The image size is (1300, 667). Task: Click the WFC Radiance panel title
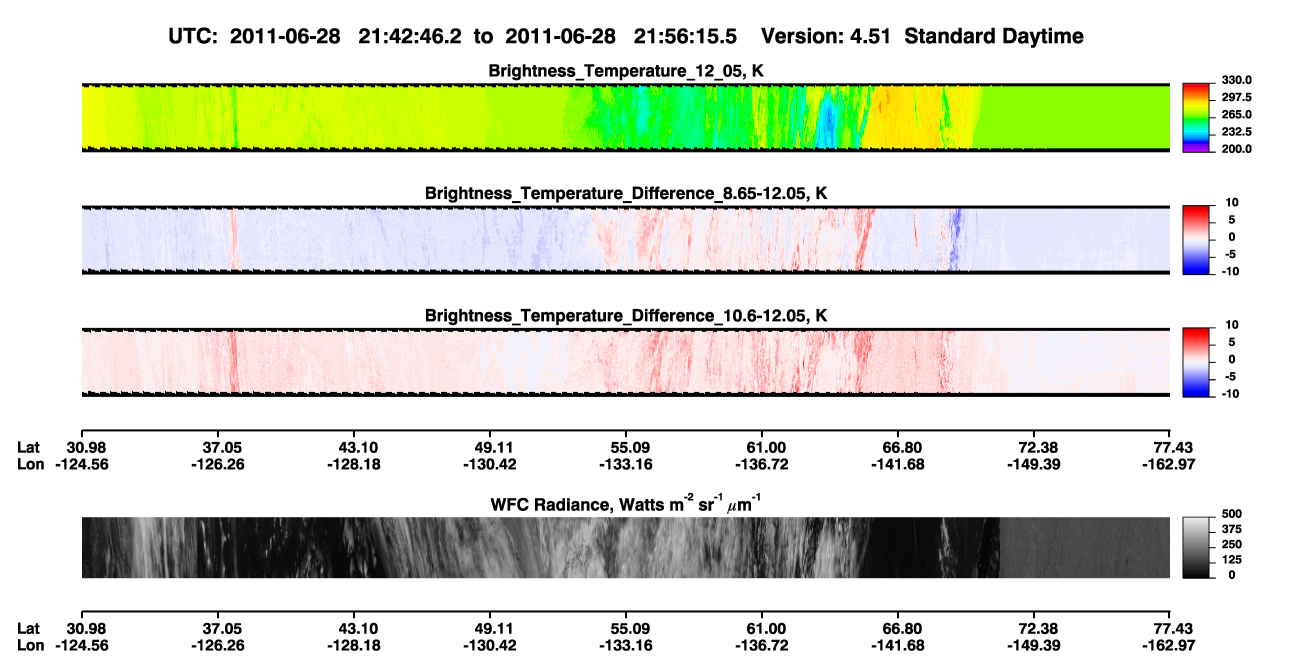pos(626,505)
